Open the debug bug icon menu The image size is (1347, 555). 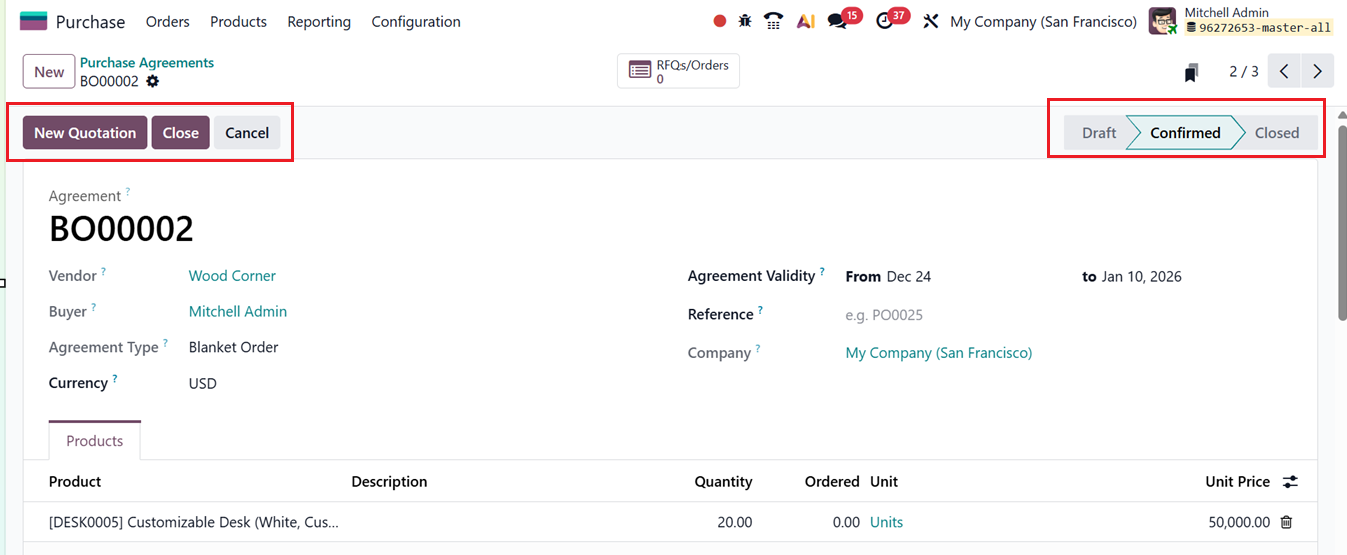coord(745,21)
